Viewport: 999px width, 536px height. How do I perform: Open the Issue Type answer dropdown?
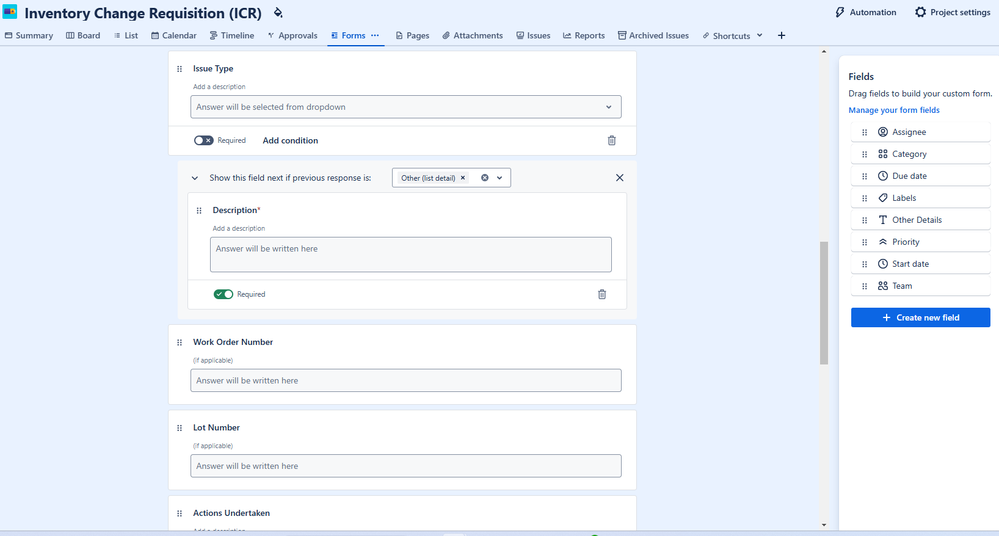tap(406, 107)
